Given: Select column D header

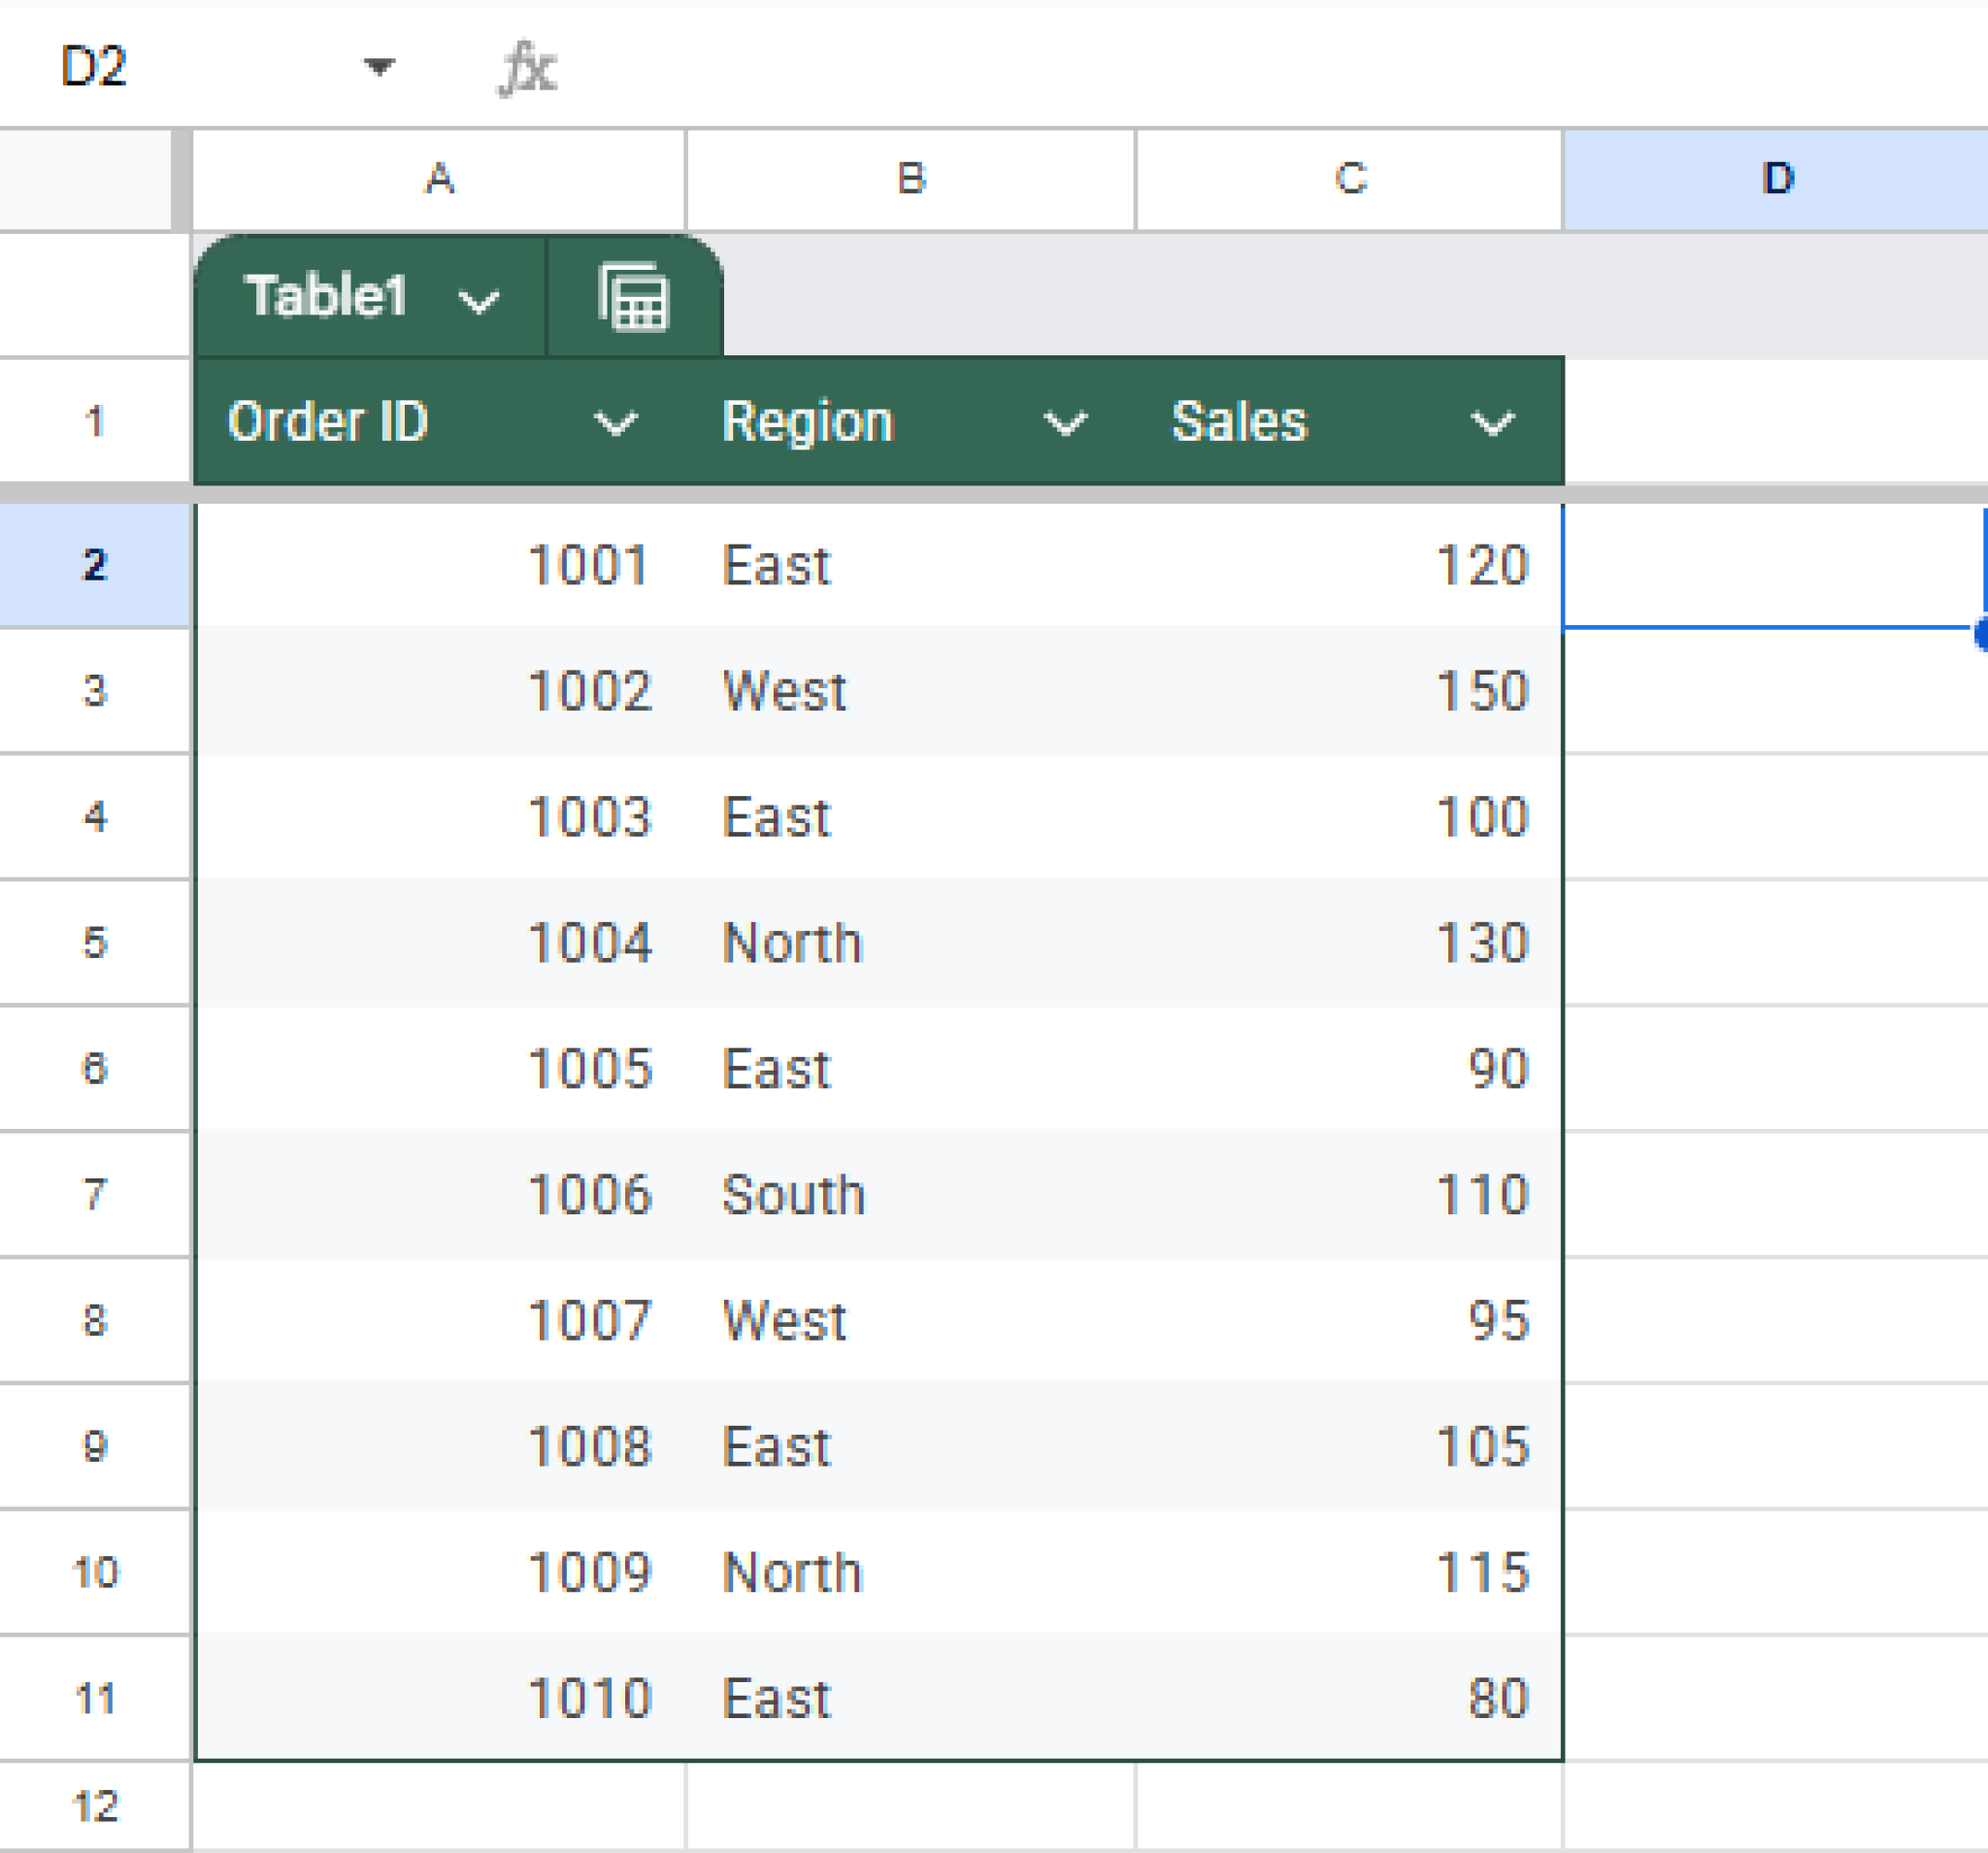Looking at the screenshot, I should (1776, 180).
